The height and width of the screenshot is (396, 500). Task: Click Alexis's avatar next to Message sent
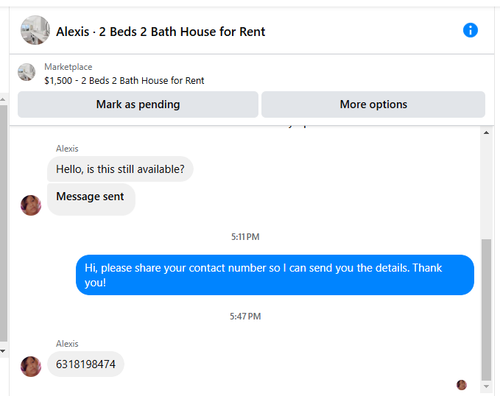point(31,205)
